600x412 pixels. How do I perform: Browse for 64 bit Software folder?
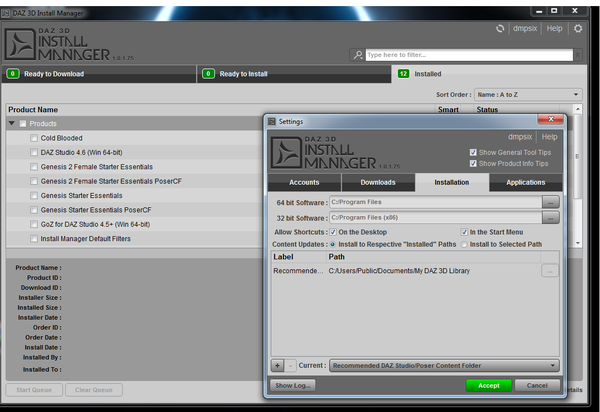click(x=550, y=202)
